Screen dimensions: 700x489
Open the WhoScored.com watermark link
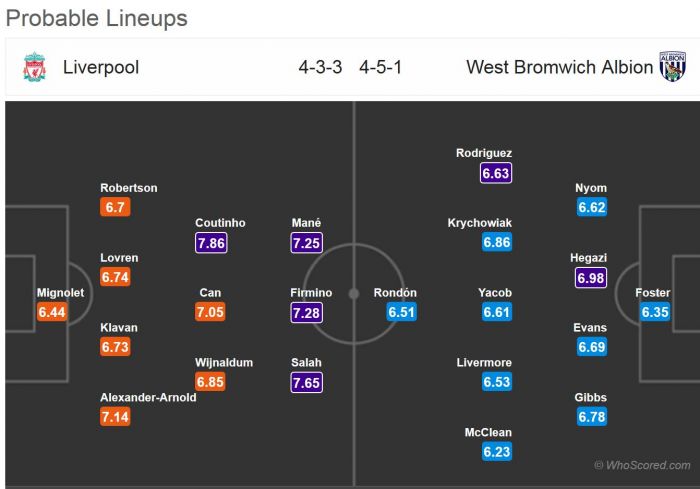coord(642,465)
